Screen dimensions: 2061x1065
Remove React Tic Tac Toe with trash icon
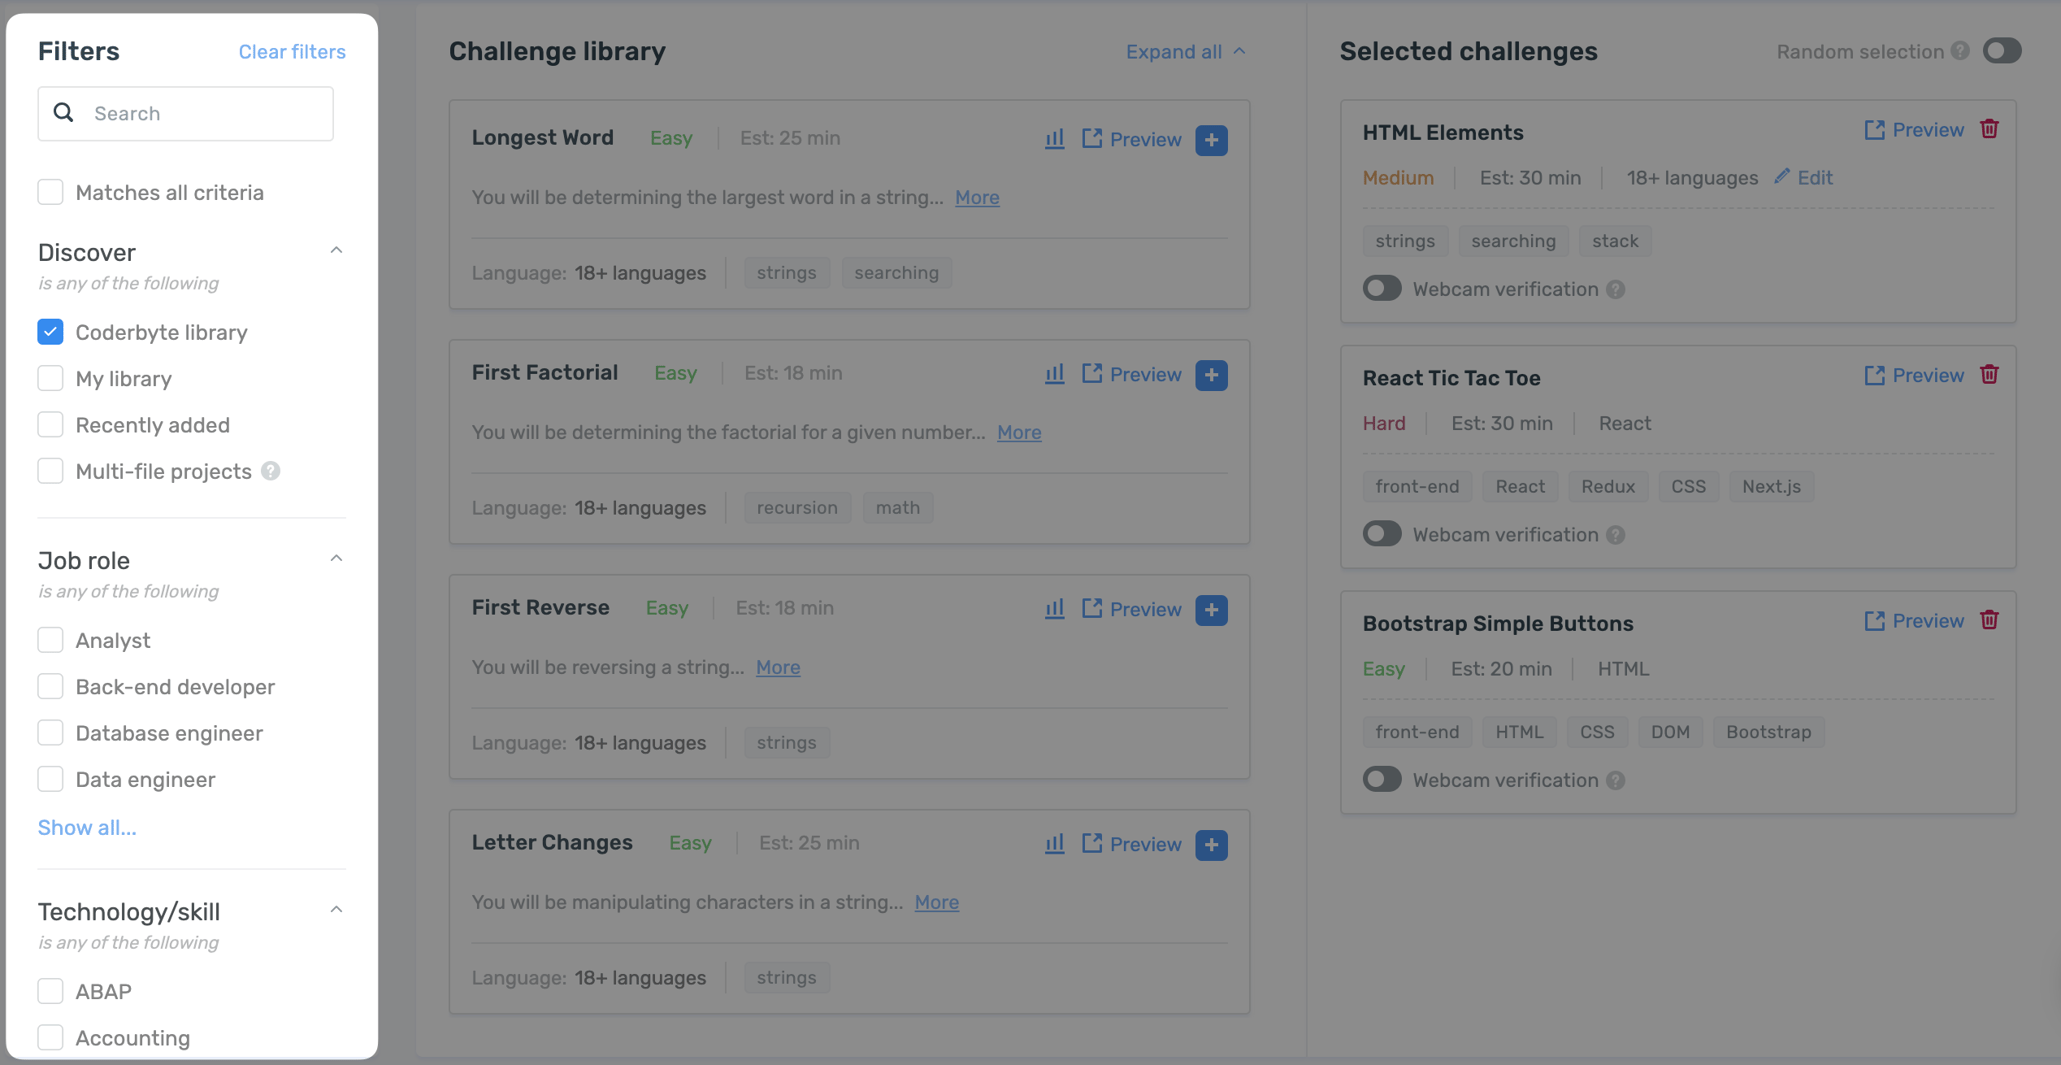[x=1989, y=375]
